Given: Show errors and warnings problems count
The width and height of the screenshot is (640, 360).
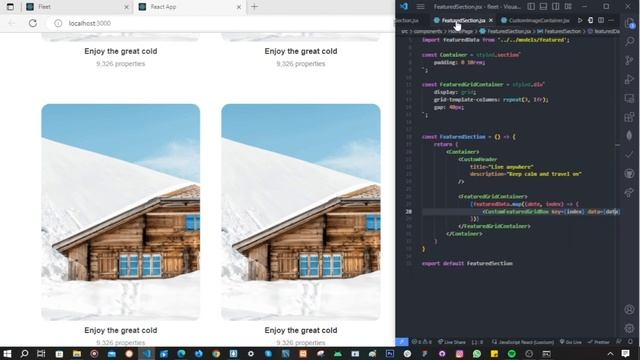Looking at the screenshot, I should (422, 342).
